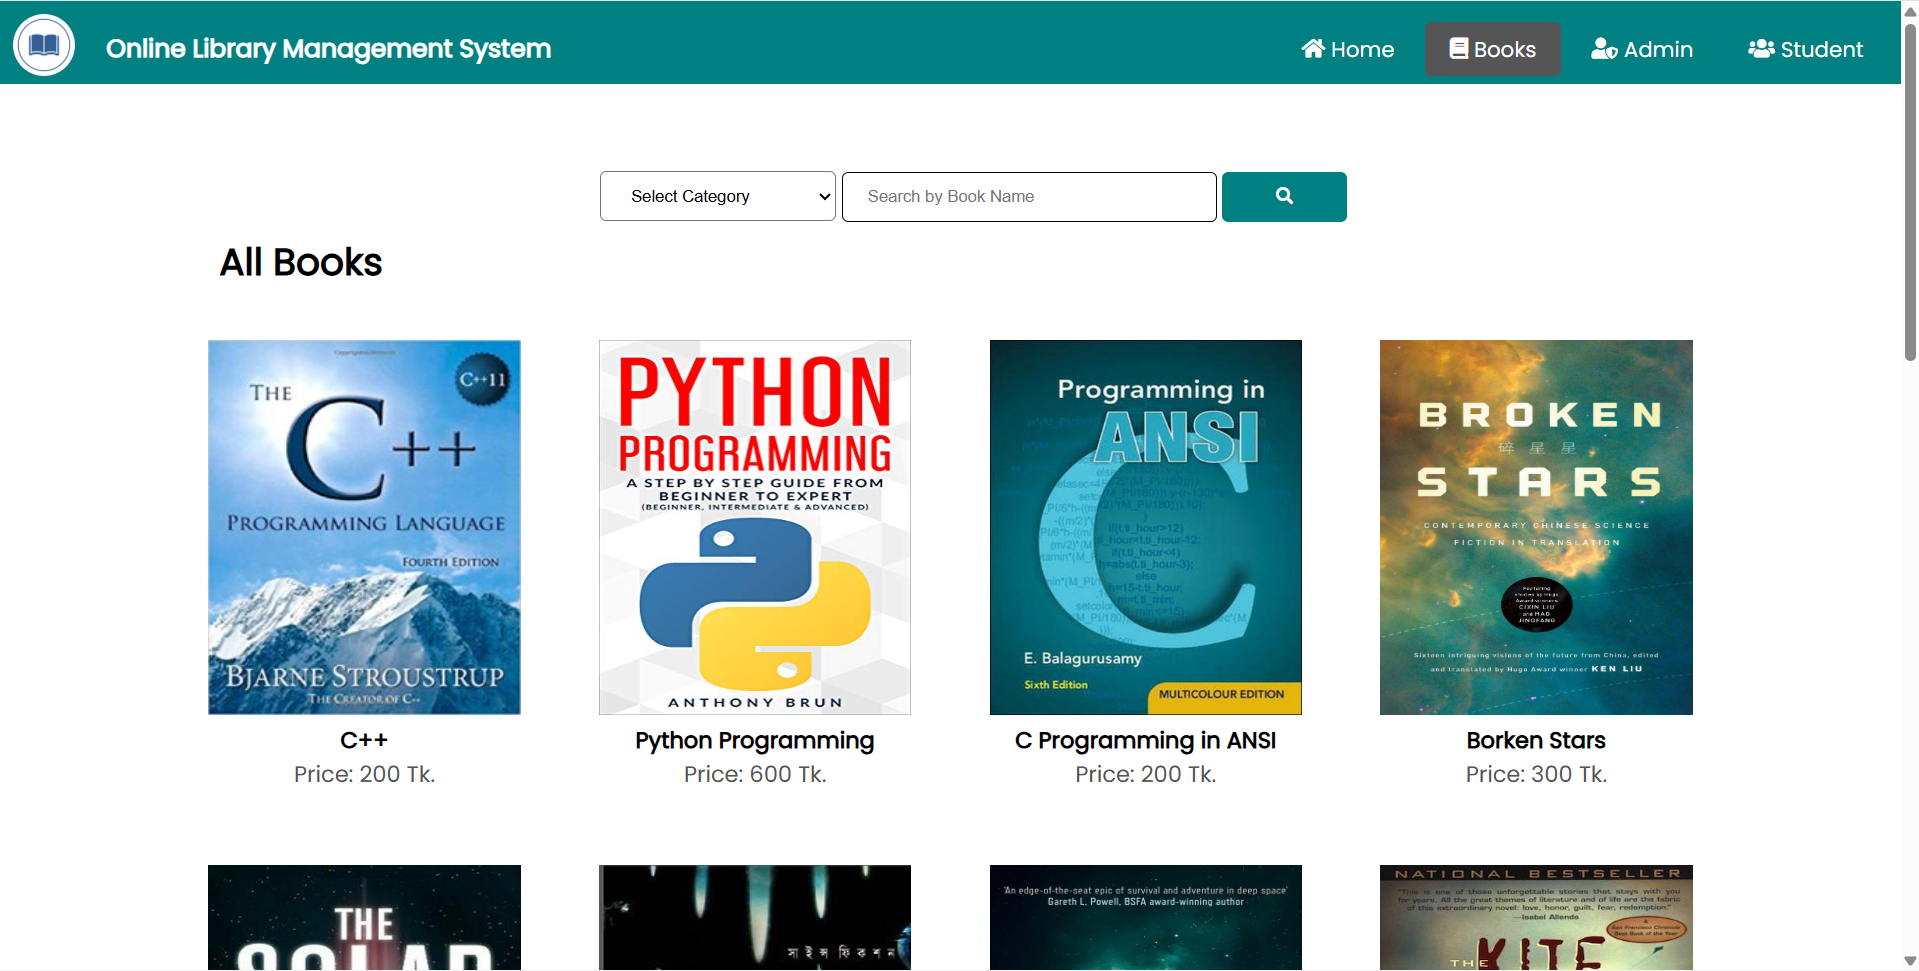The width and height of the screenshot is (1919, 971).
Task: Click the scrollbar down arrow
Action: pos(1910,961)
